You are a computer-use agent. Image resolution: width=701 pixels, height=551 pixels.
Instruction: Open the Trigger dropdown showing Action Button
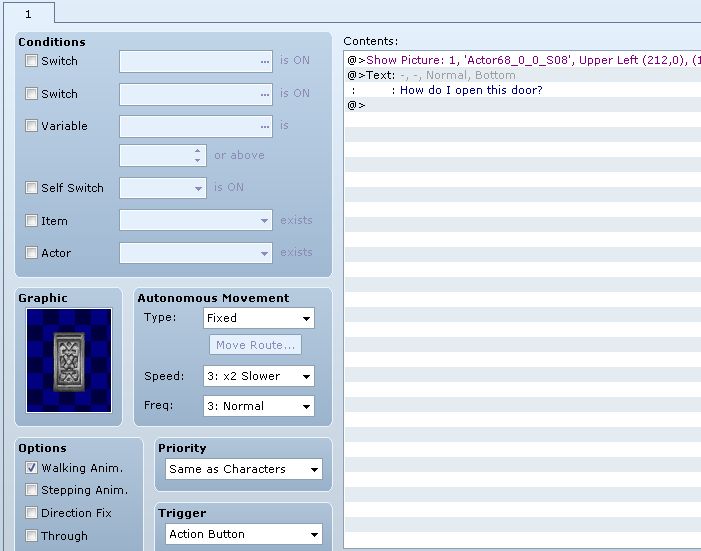(244, 534)
